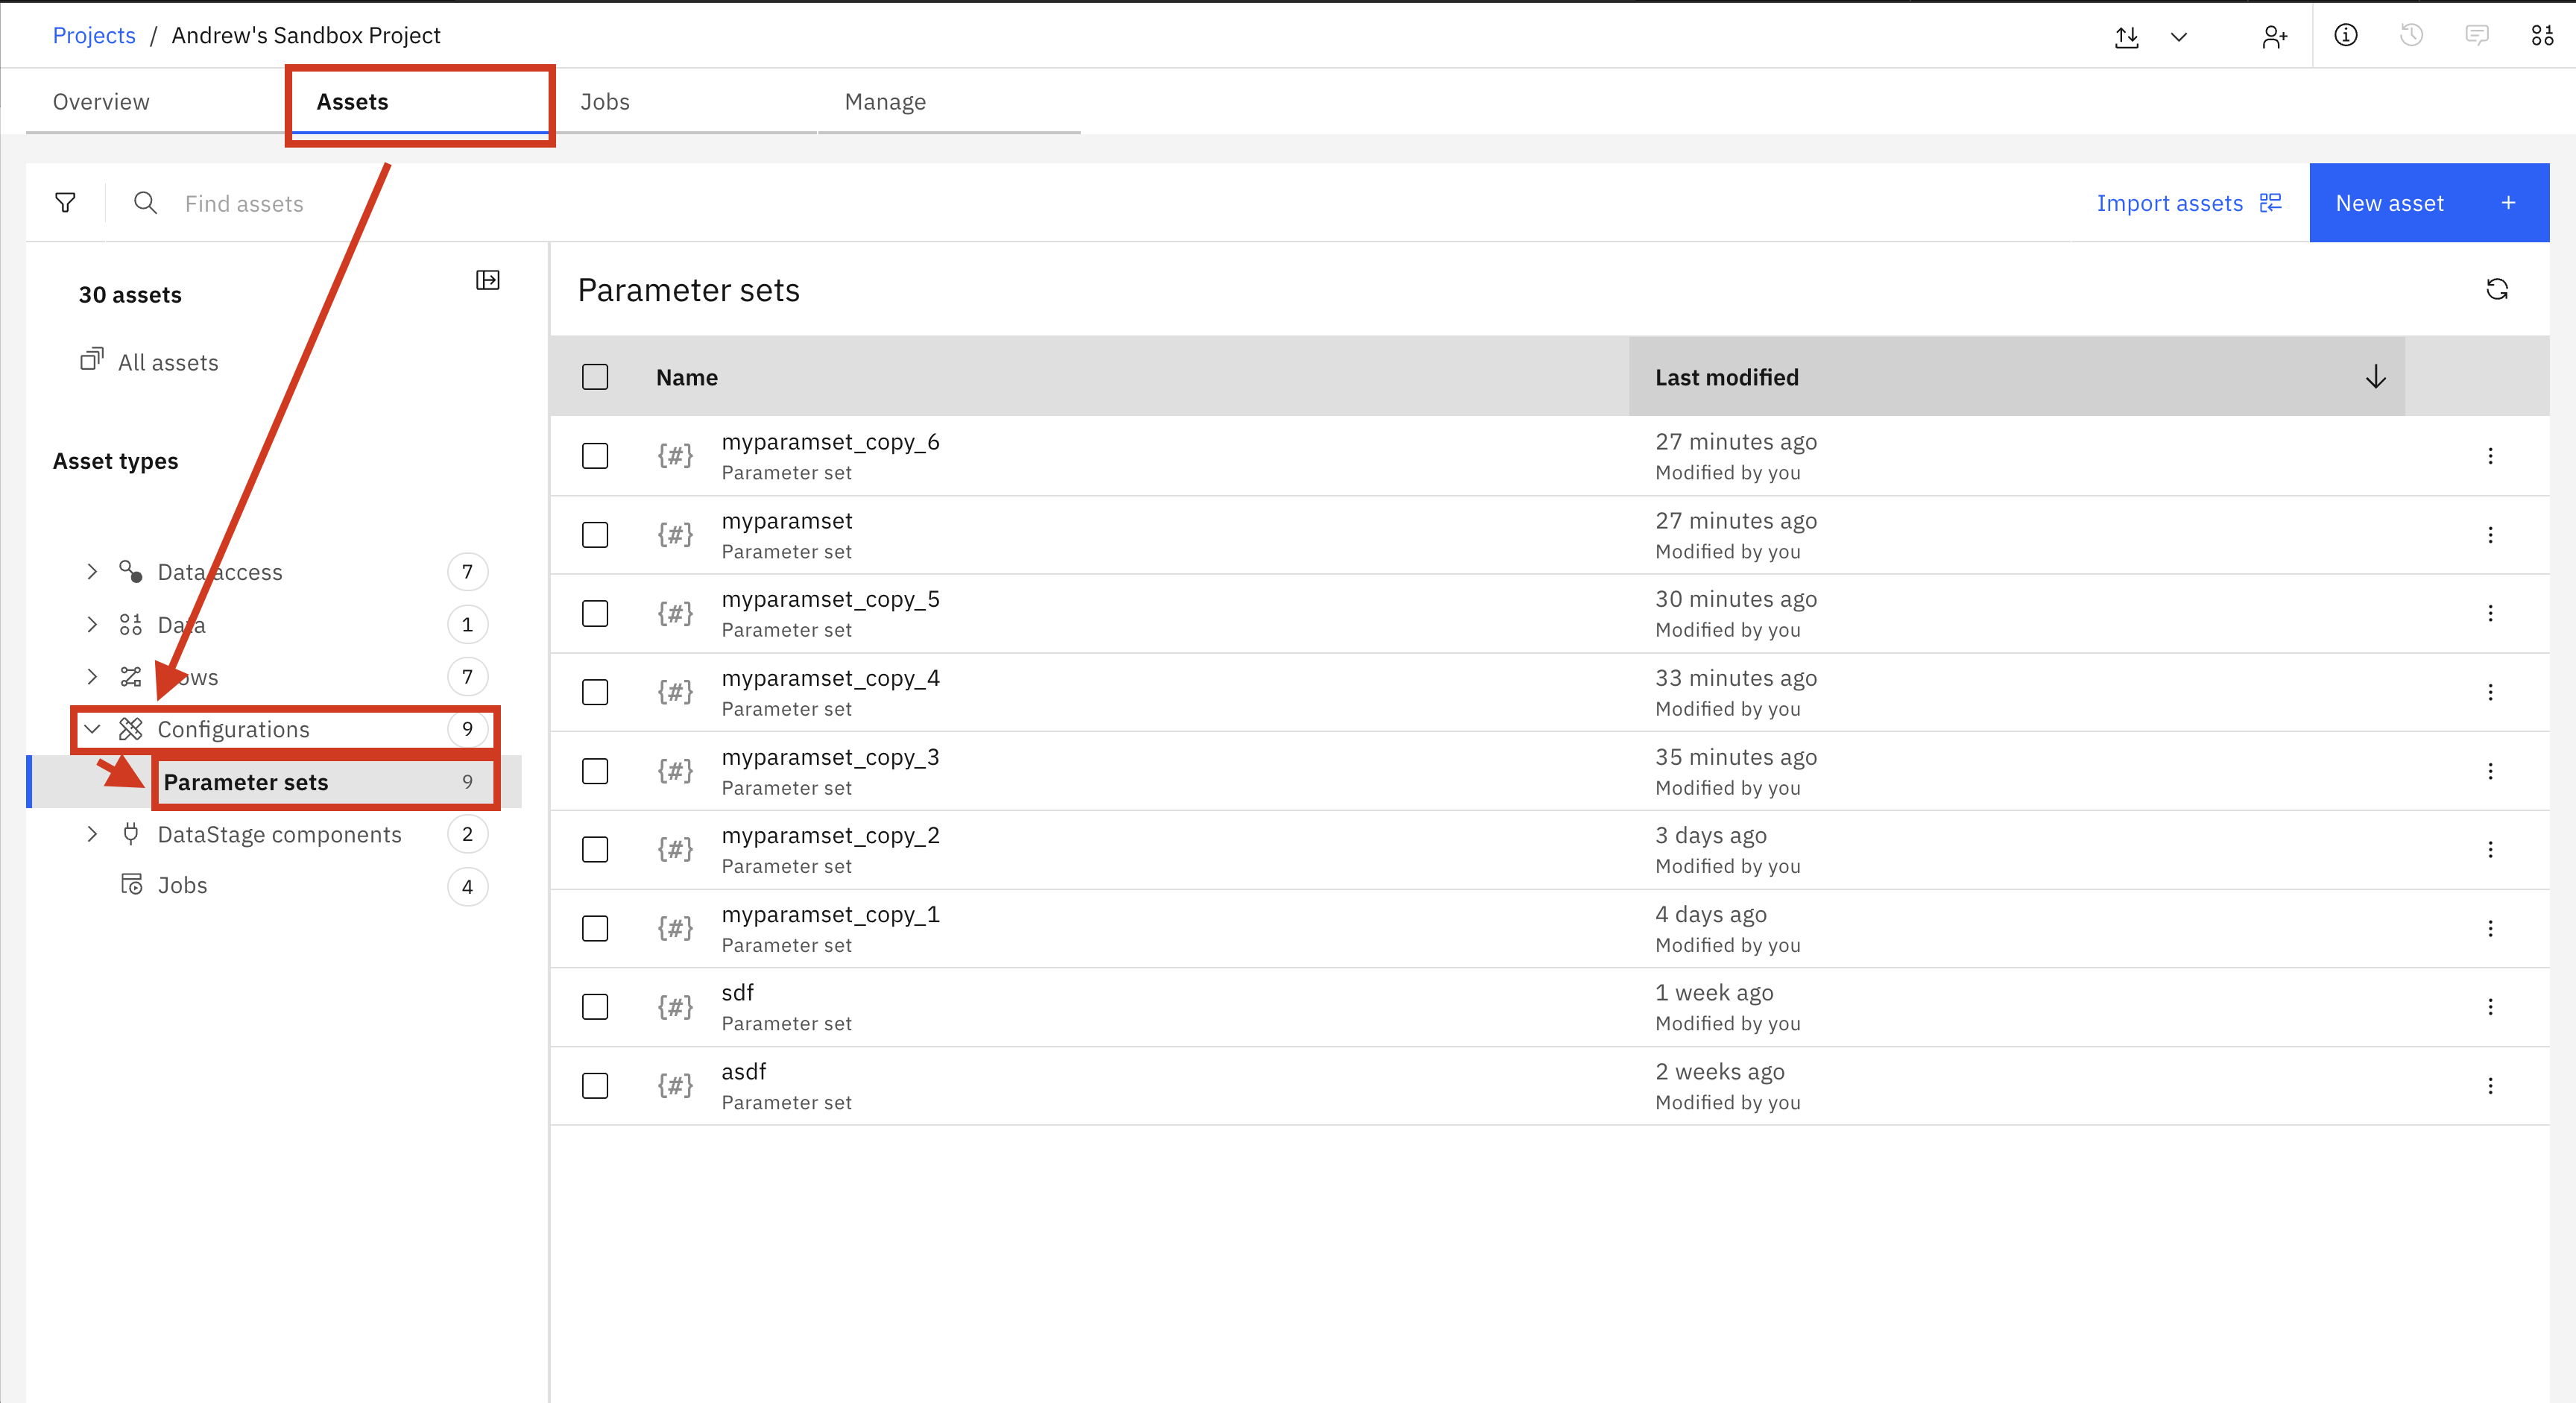Select the myparamset checkbox
The height and width of the screenshot is (1403, 2576).
(x=595, y=535)
